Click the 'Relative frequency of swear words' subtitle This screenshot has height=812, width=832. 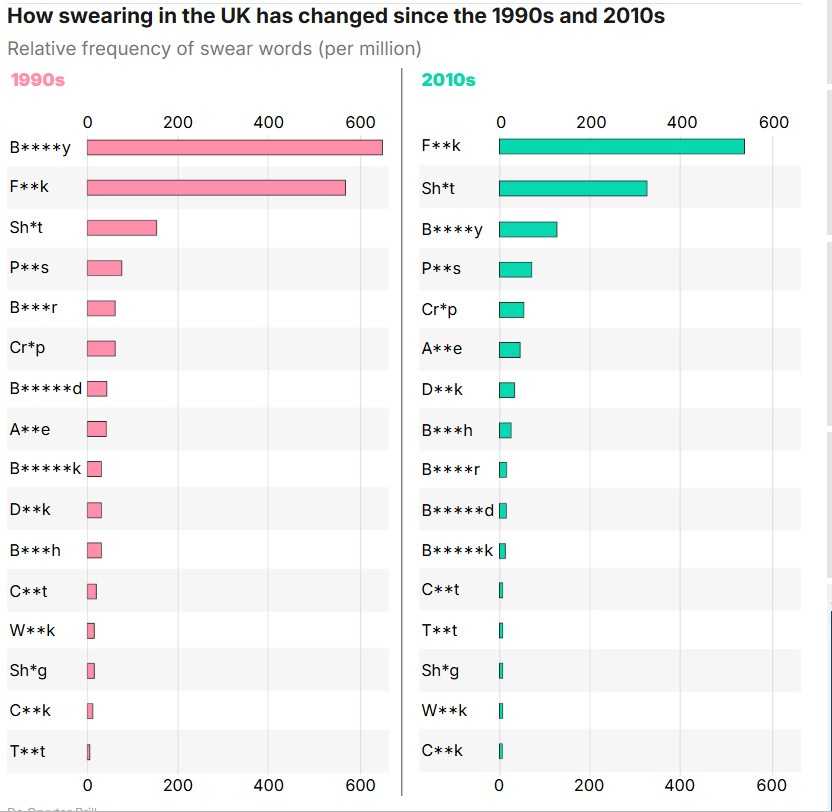(x=214, y=49)
